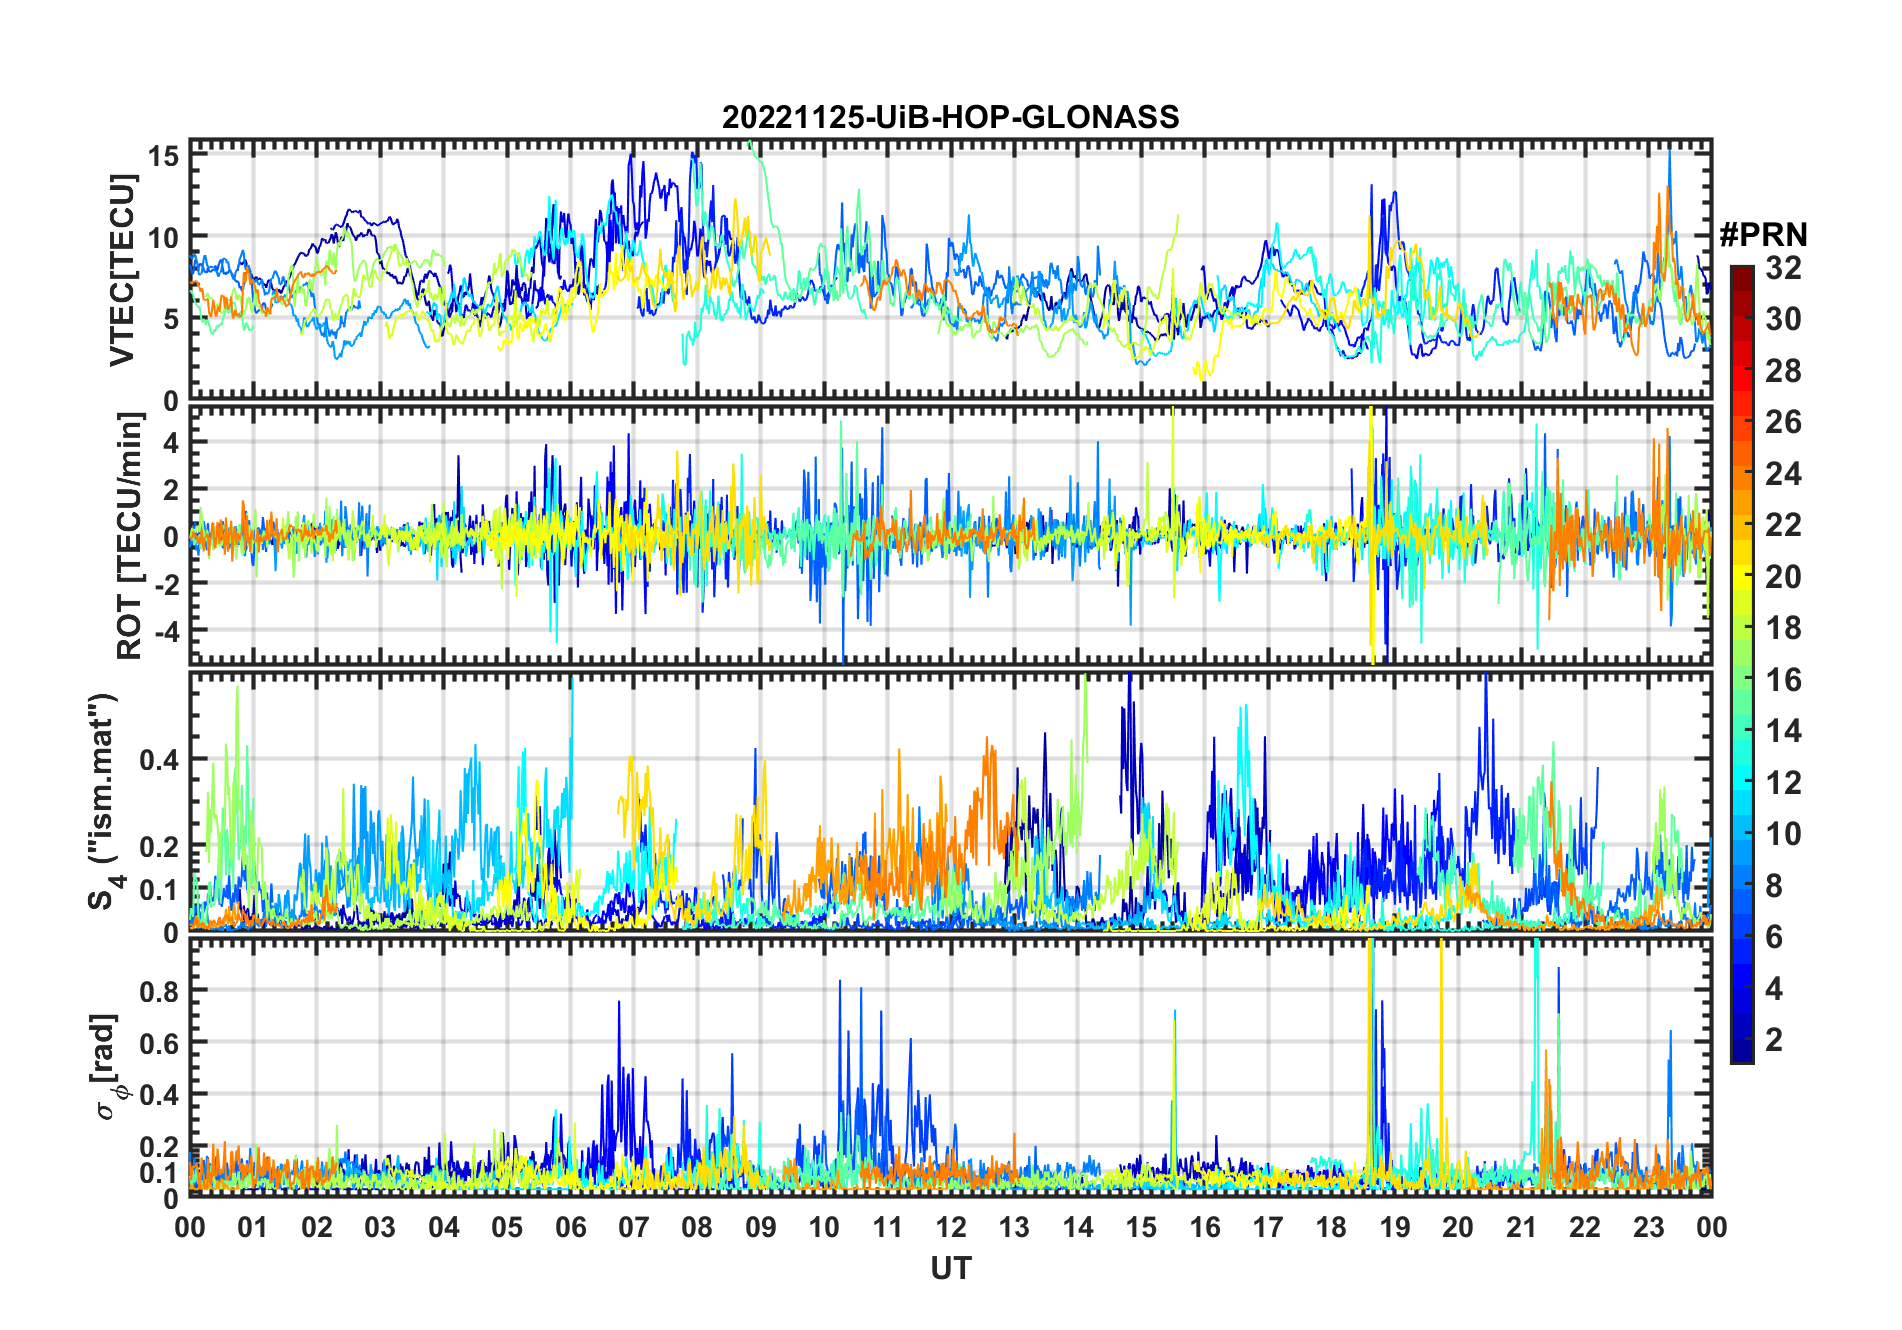Select x-axis hour label 21

tap(1521, 1227)
